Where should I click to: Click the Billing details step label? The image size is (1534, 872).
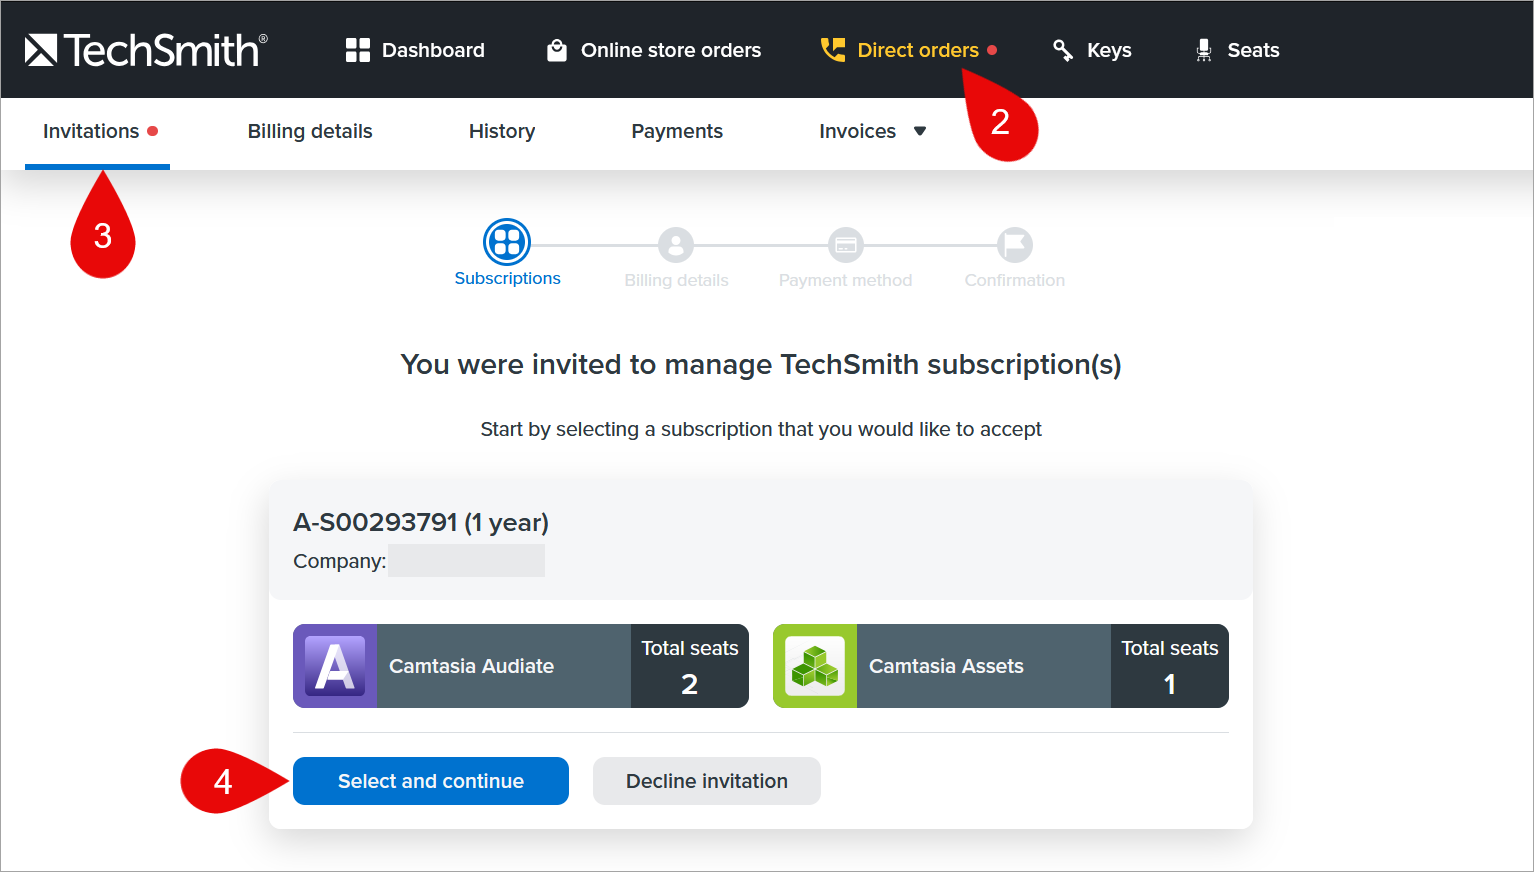[676, 281]
